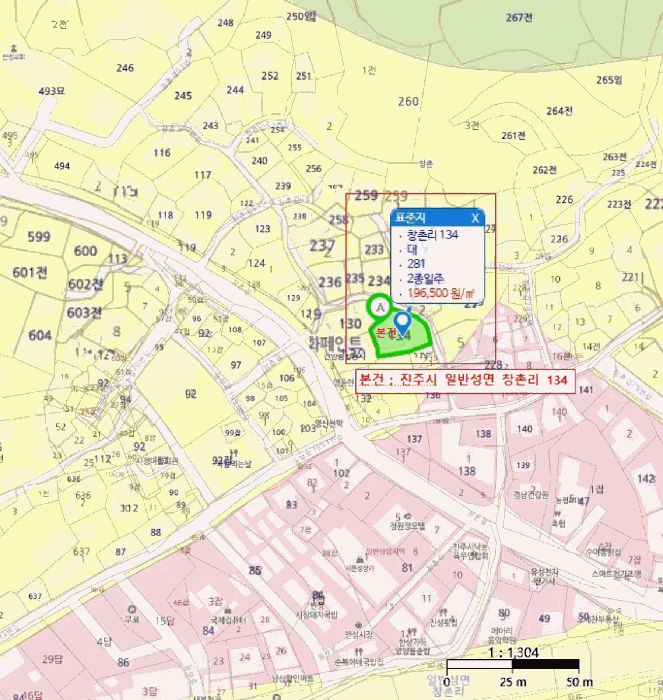Click the 창촌리 134 address line in popup
This screenshot has height=700, width=663.
tap(432, 234)
